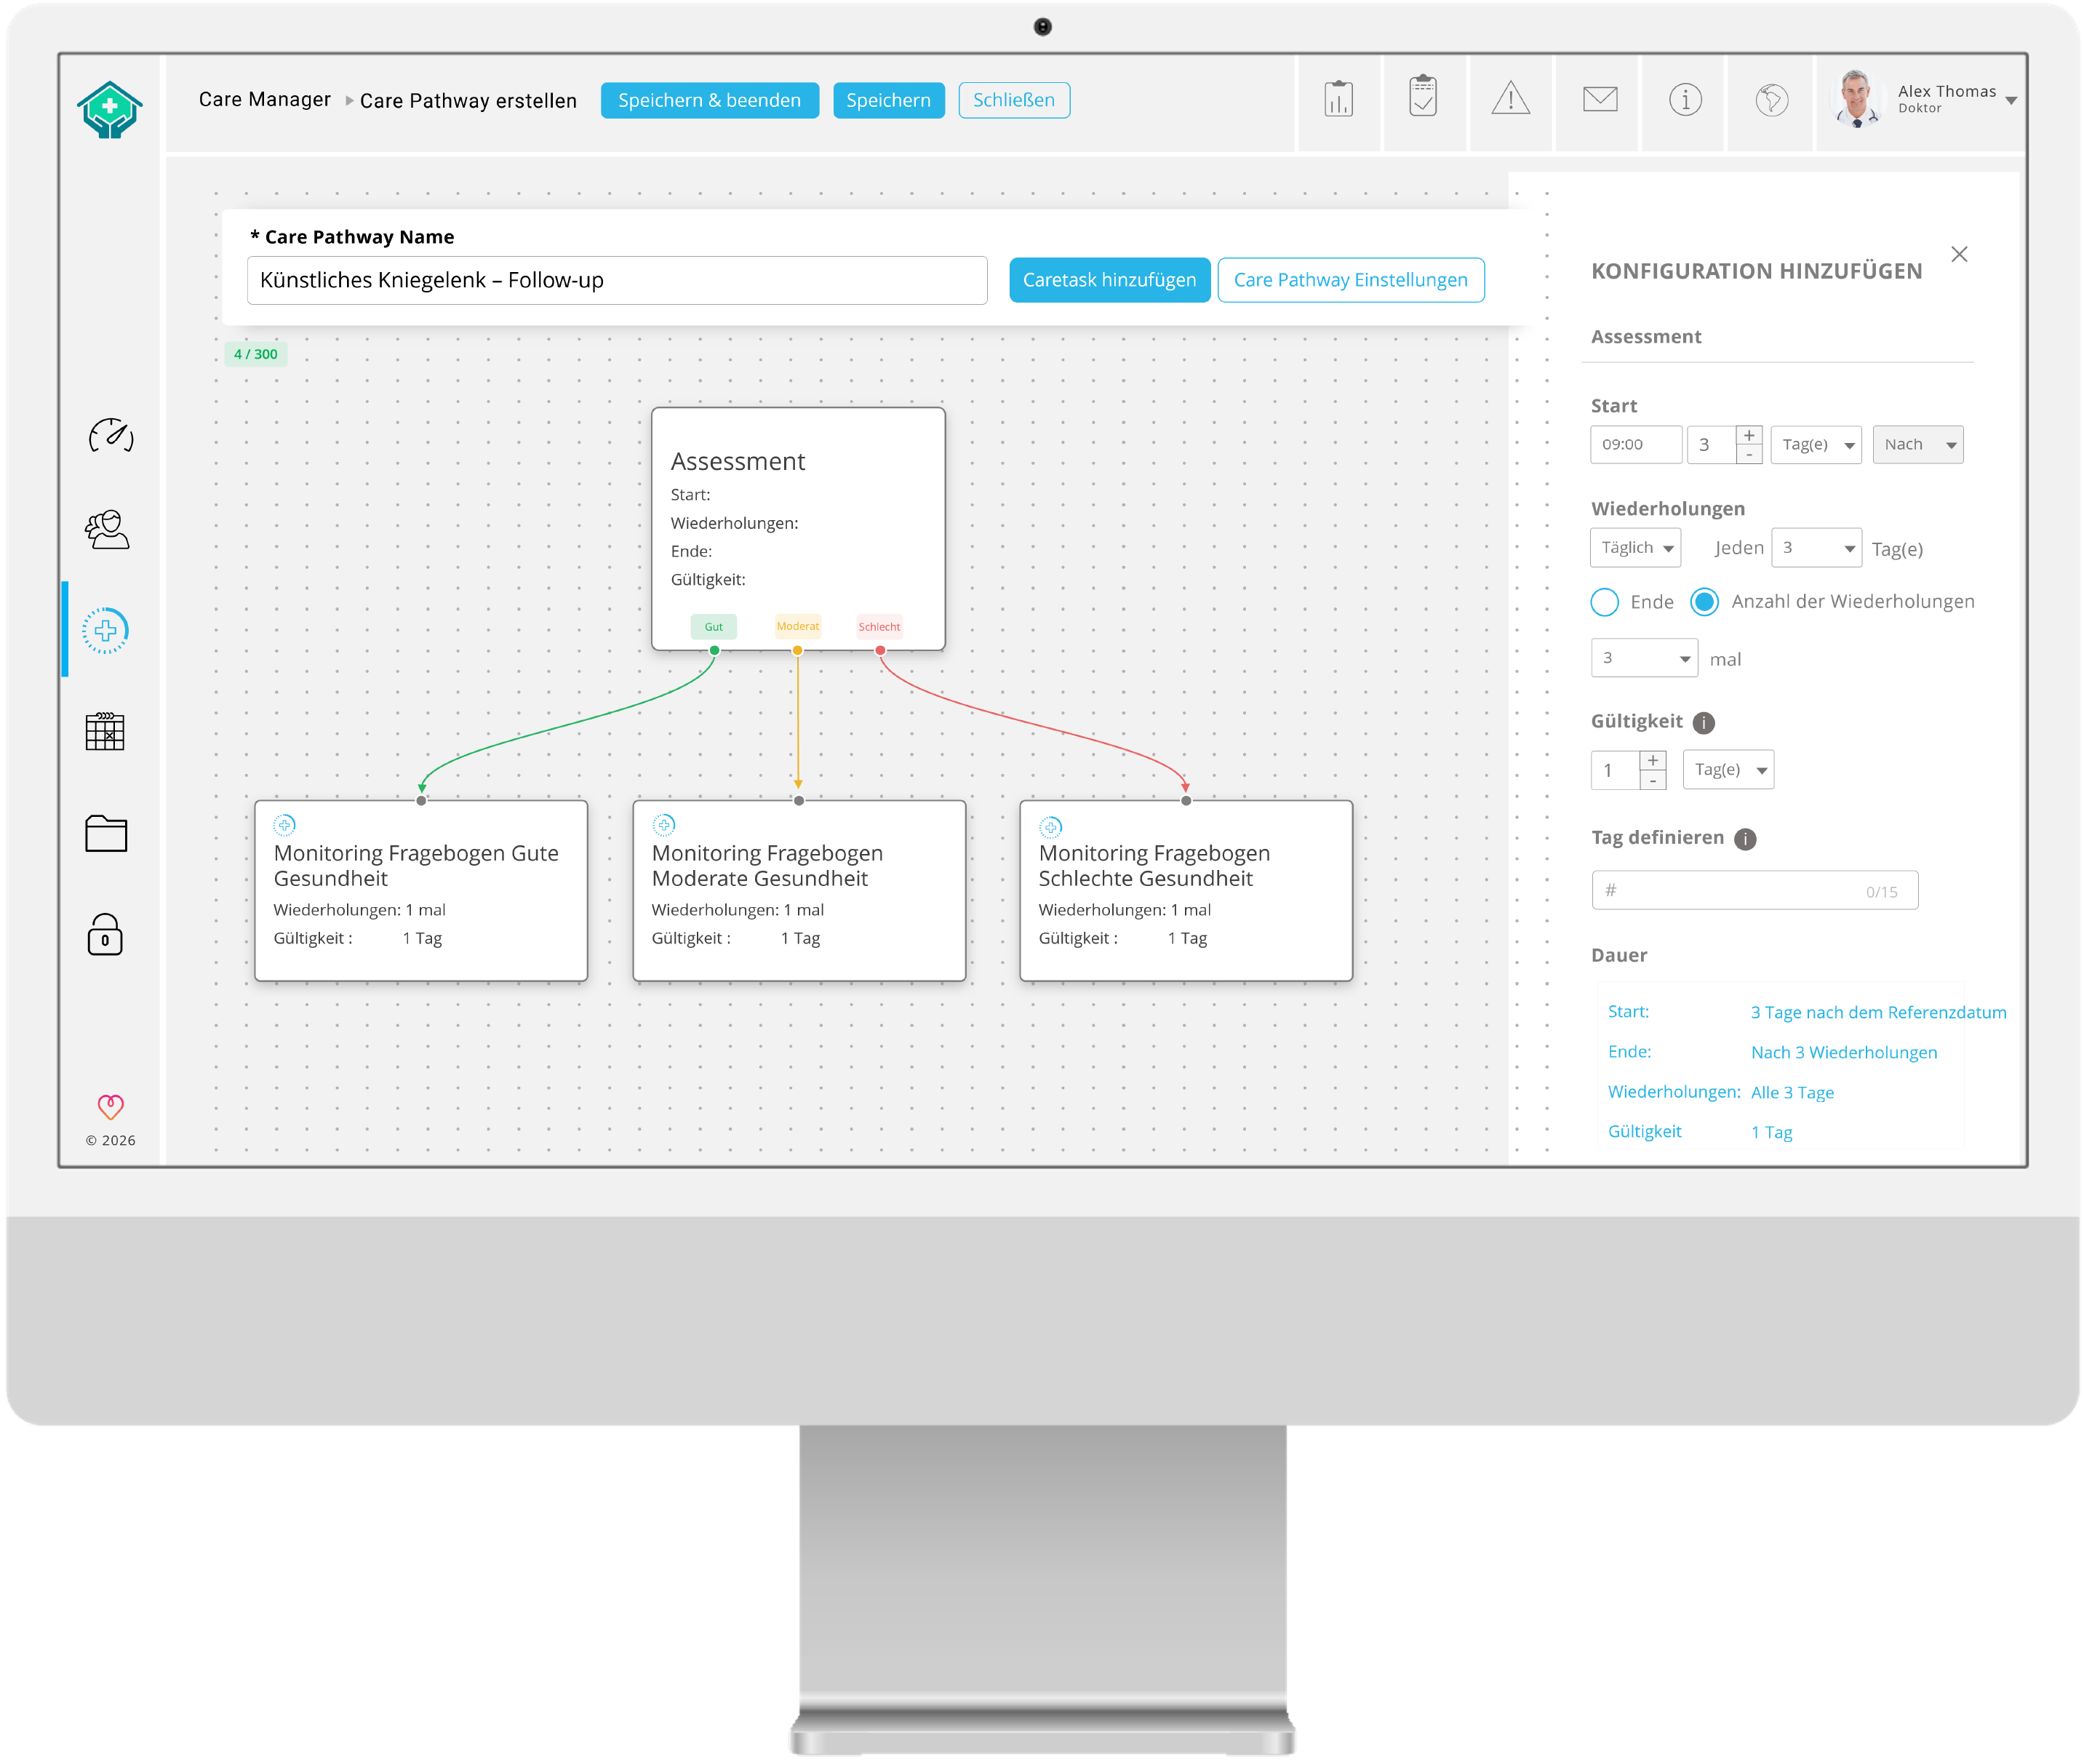Increase the Start days stepper value
Viewport: 2084px width, 1764px height.
coord(1749,435)
